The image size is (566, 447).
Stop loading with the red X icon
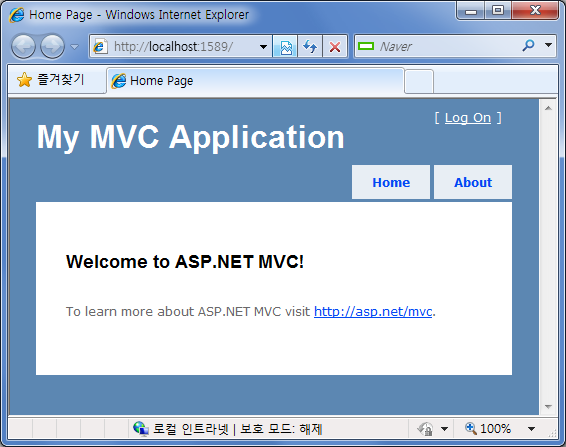pyautogui.click(x=335, y=46)
